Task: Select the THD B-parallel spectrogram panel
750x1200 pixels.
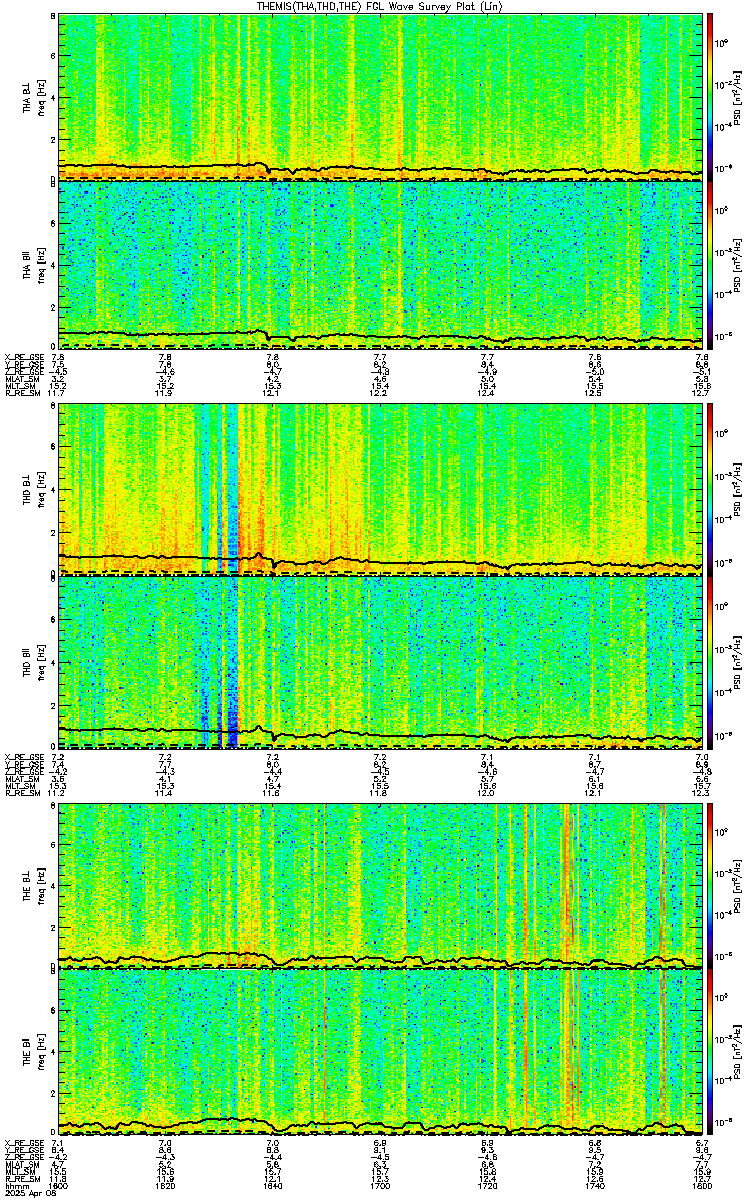Action: point(380,661)
